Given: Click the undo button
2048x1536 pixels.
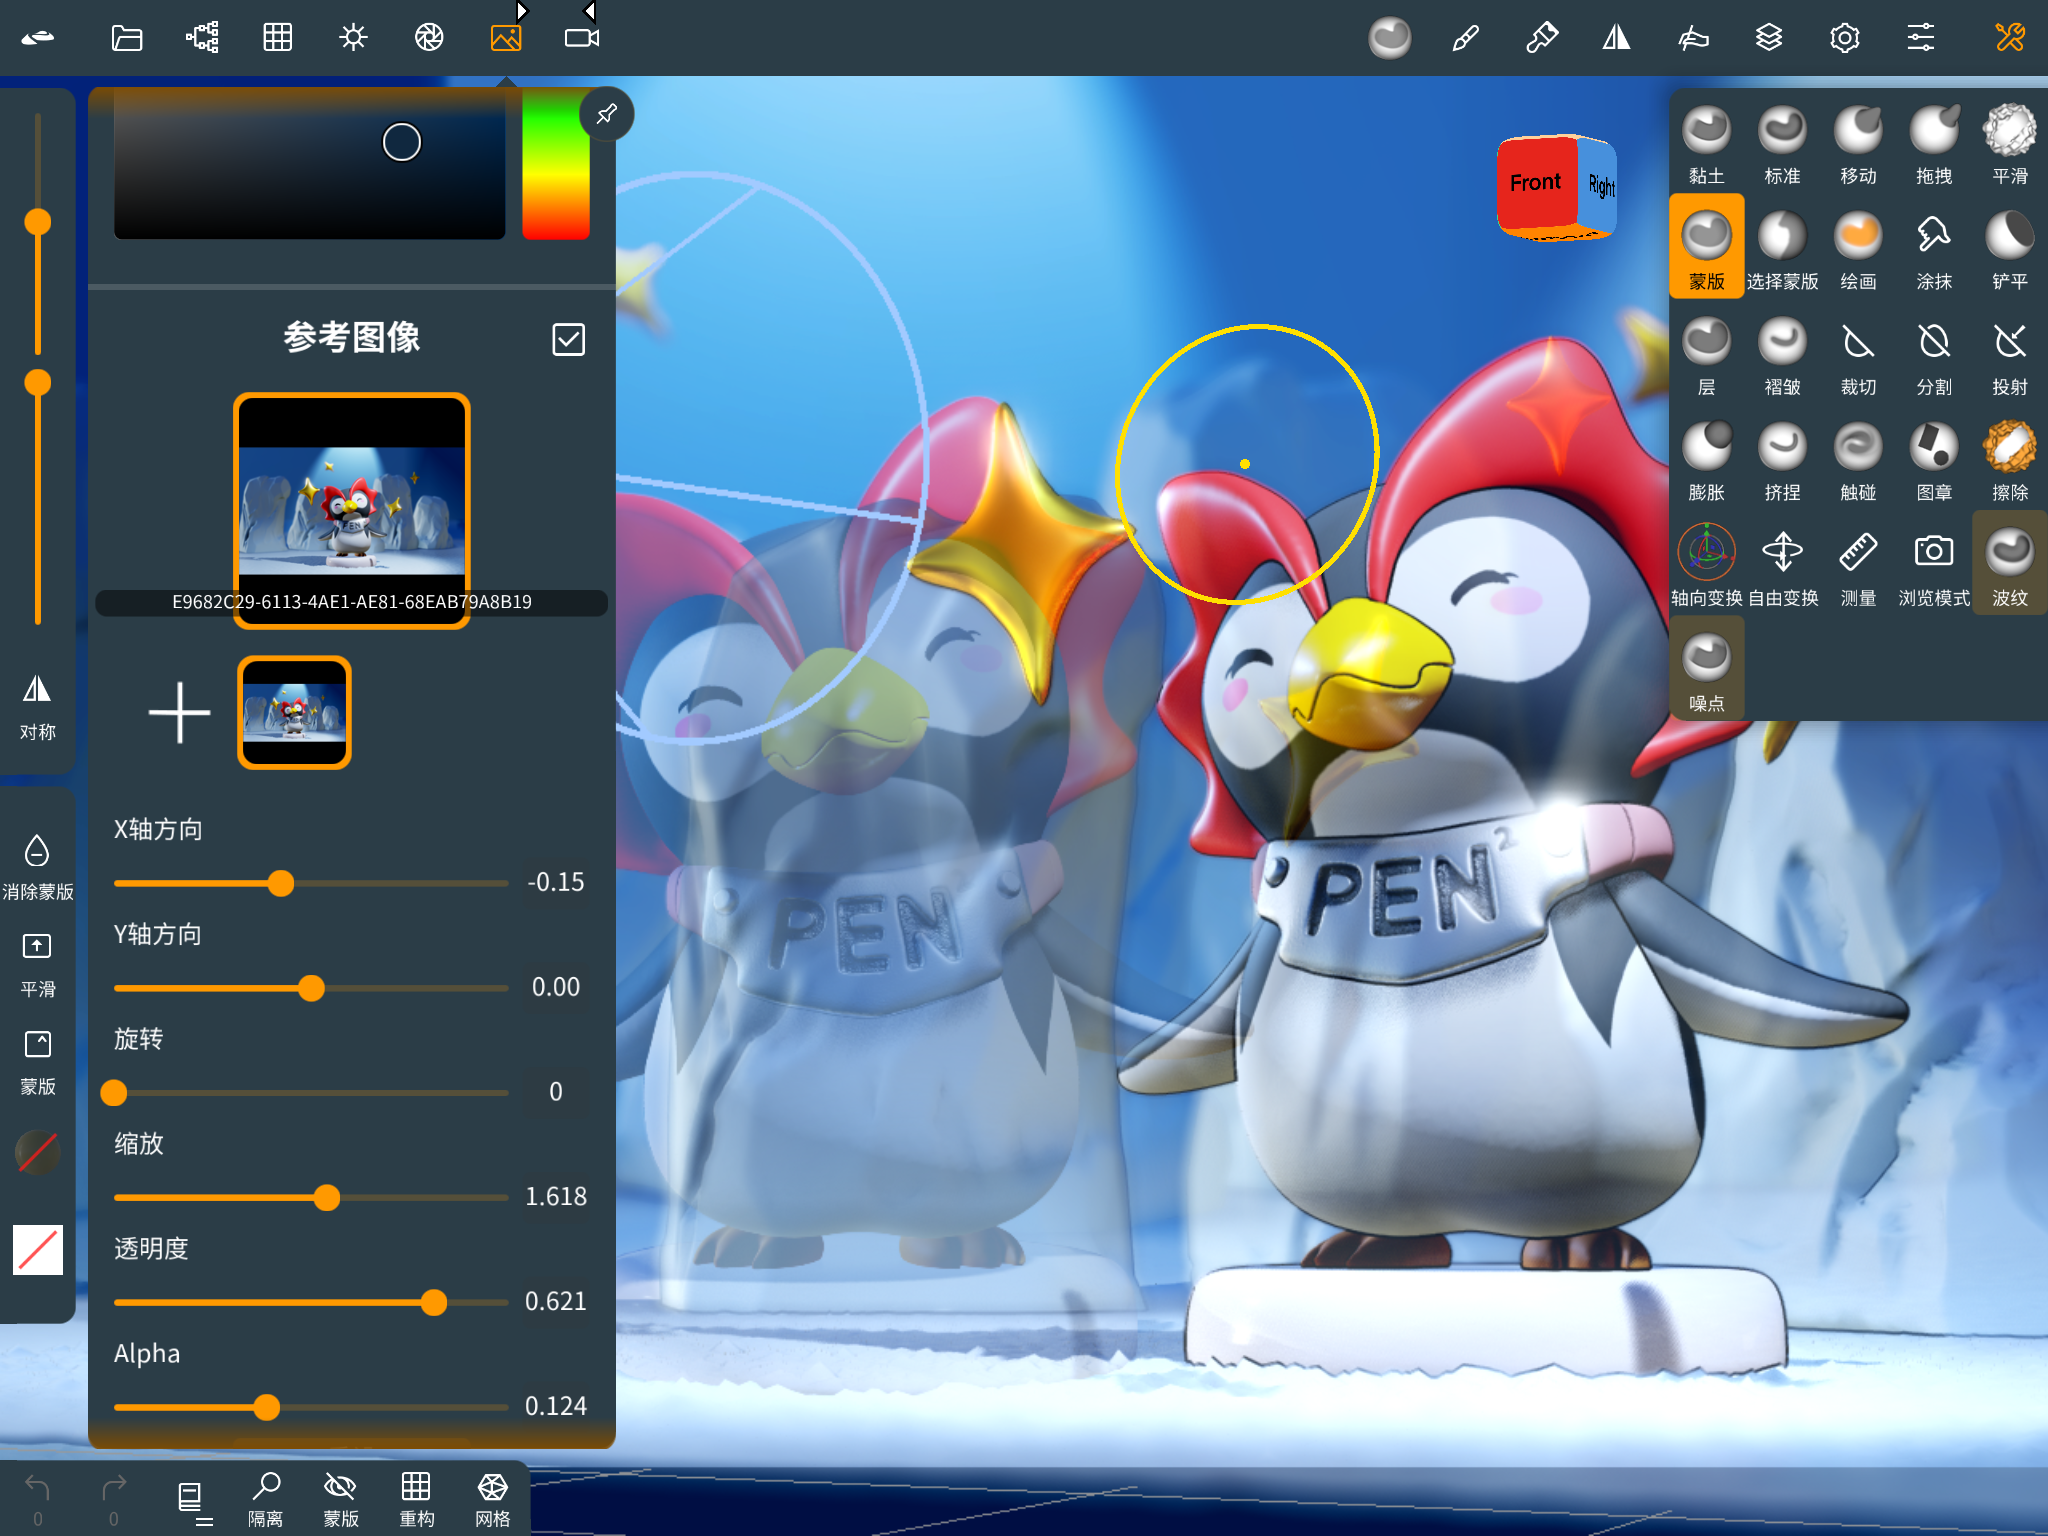Looking at the screenshot, I should click(38, 1487).
